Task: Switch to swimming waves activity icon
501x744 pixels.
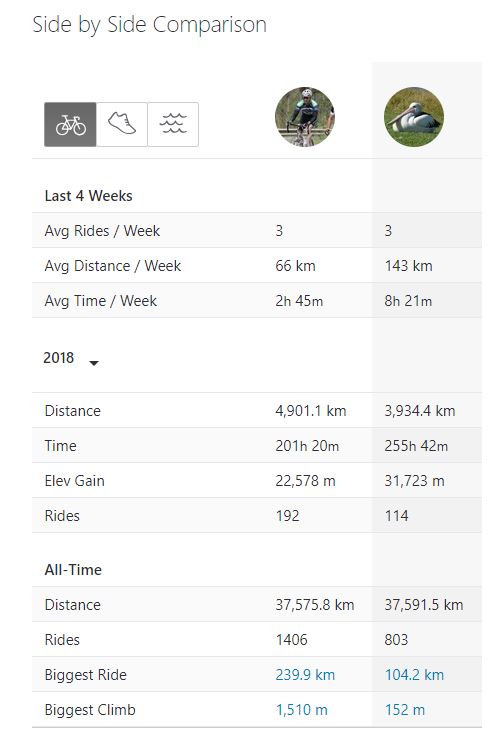Action: point(173,124)
